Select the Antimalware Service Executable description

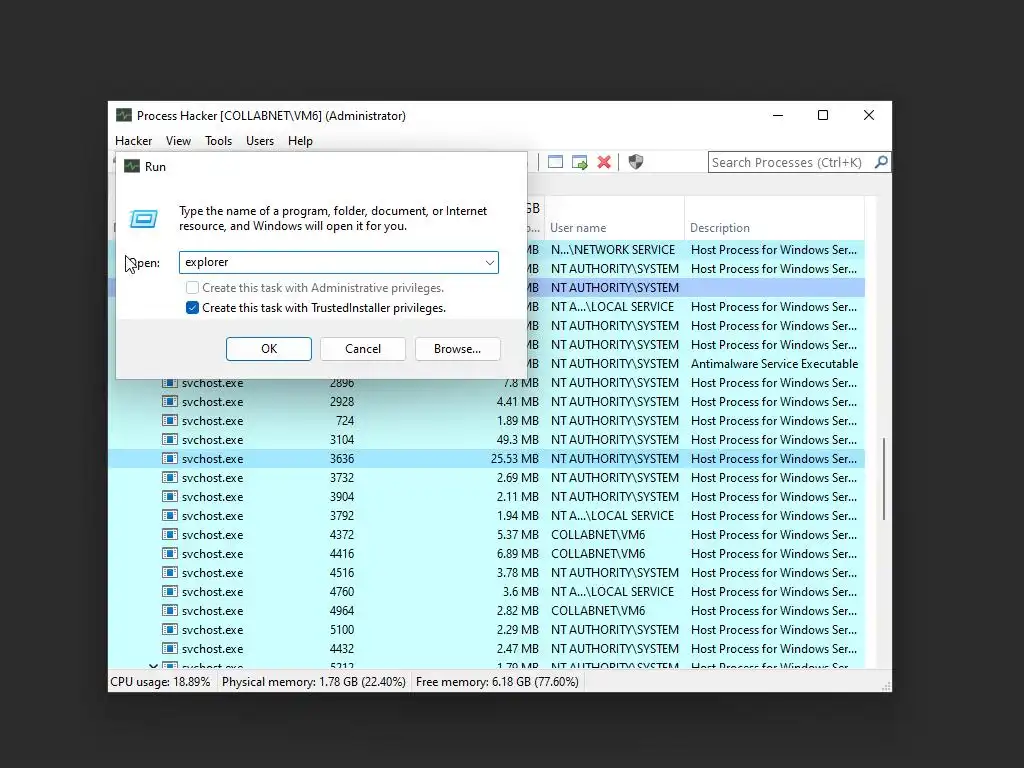coord(775,364)
